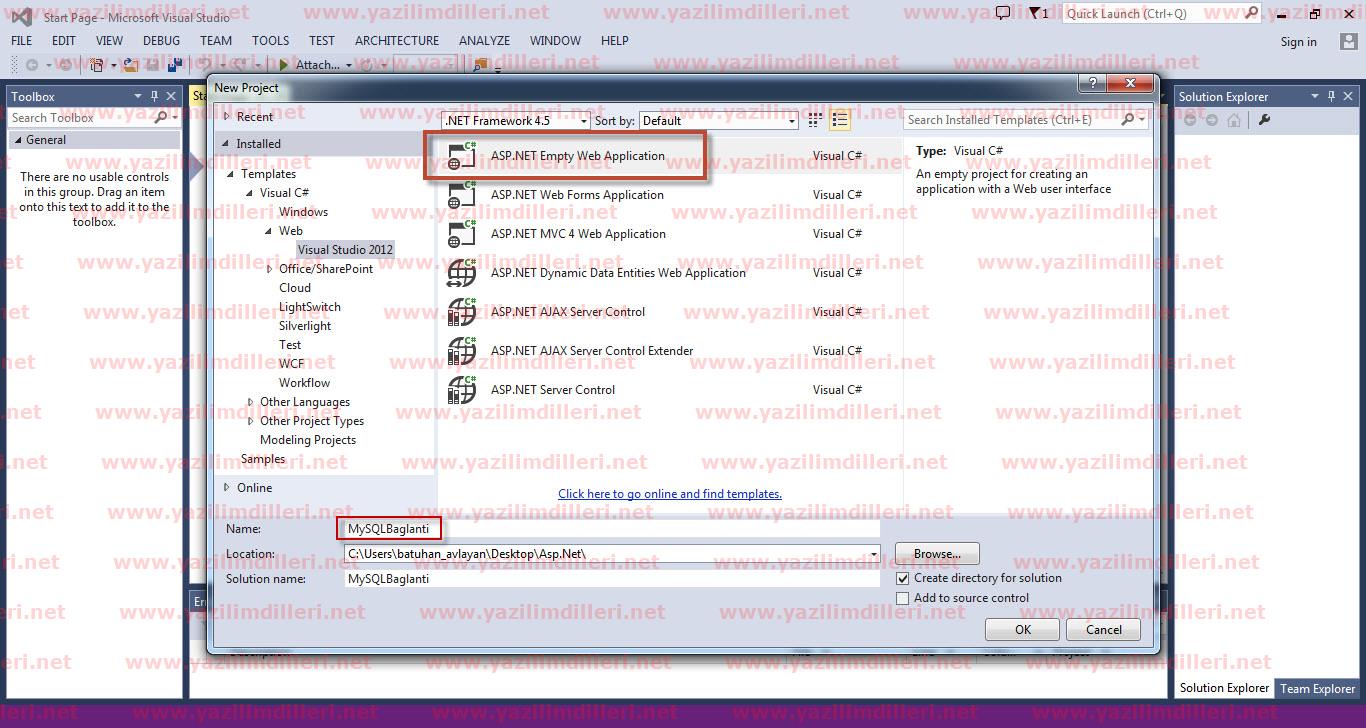Open the Location path dropdown arrow
1366x728 pixels.
(x=874, y=554)
